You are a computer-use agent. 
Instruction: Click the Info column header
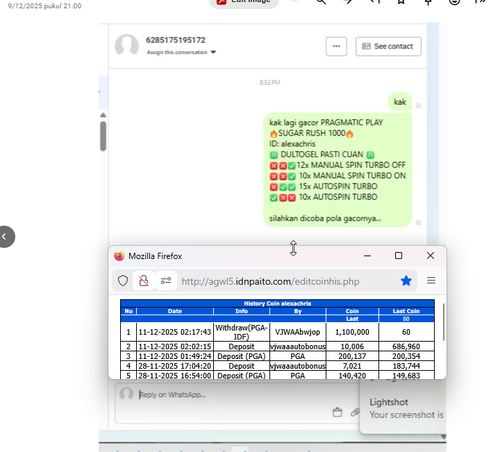[x=241, y=311]
